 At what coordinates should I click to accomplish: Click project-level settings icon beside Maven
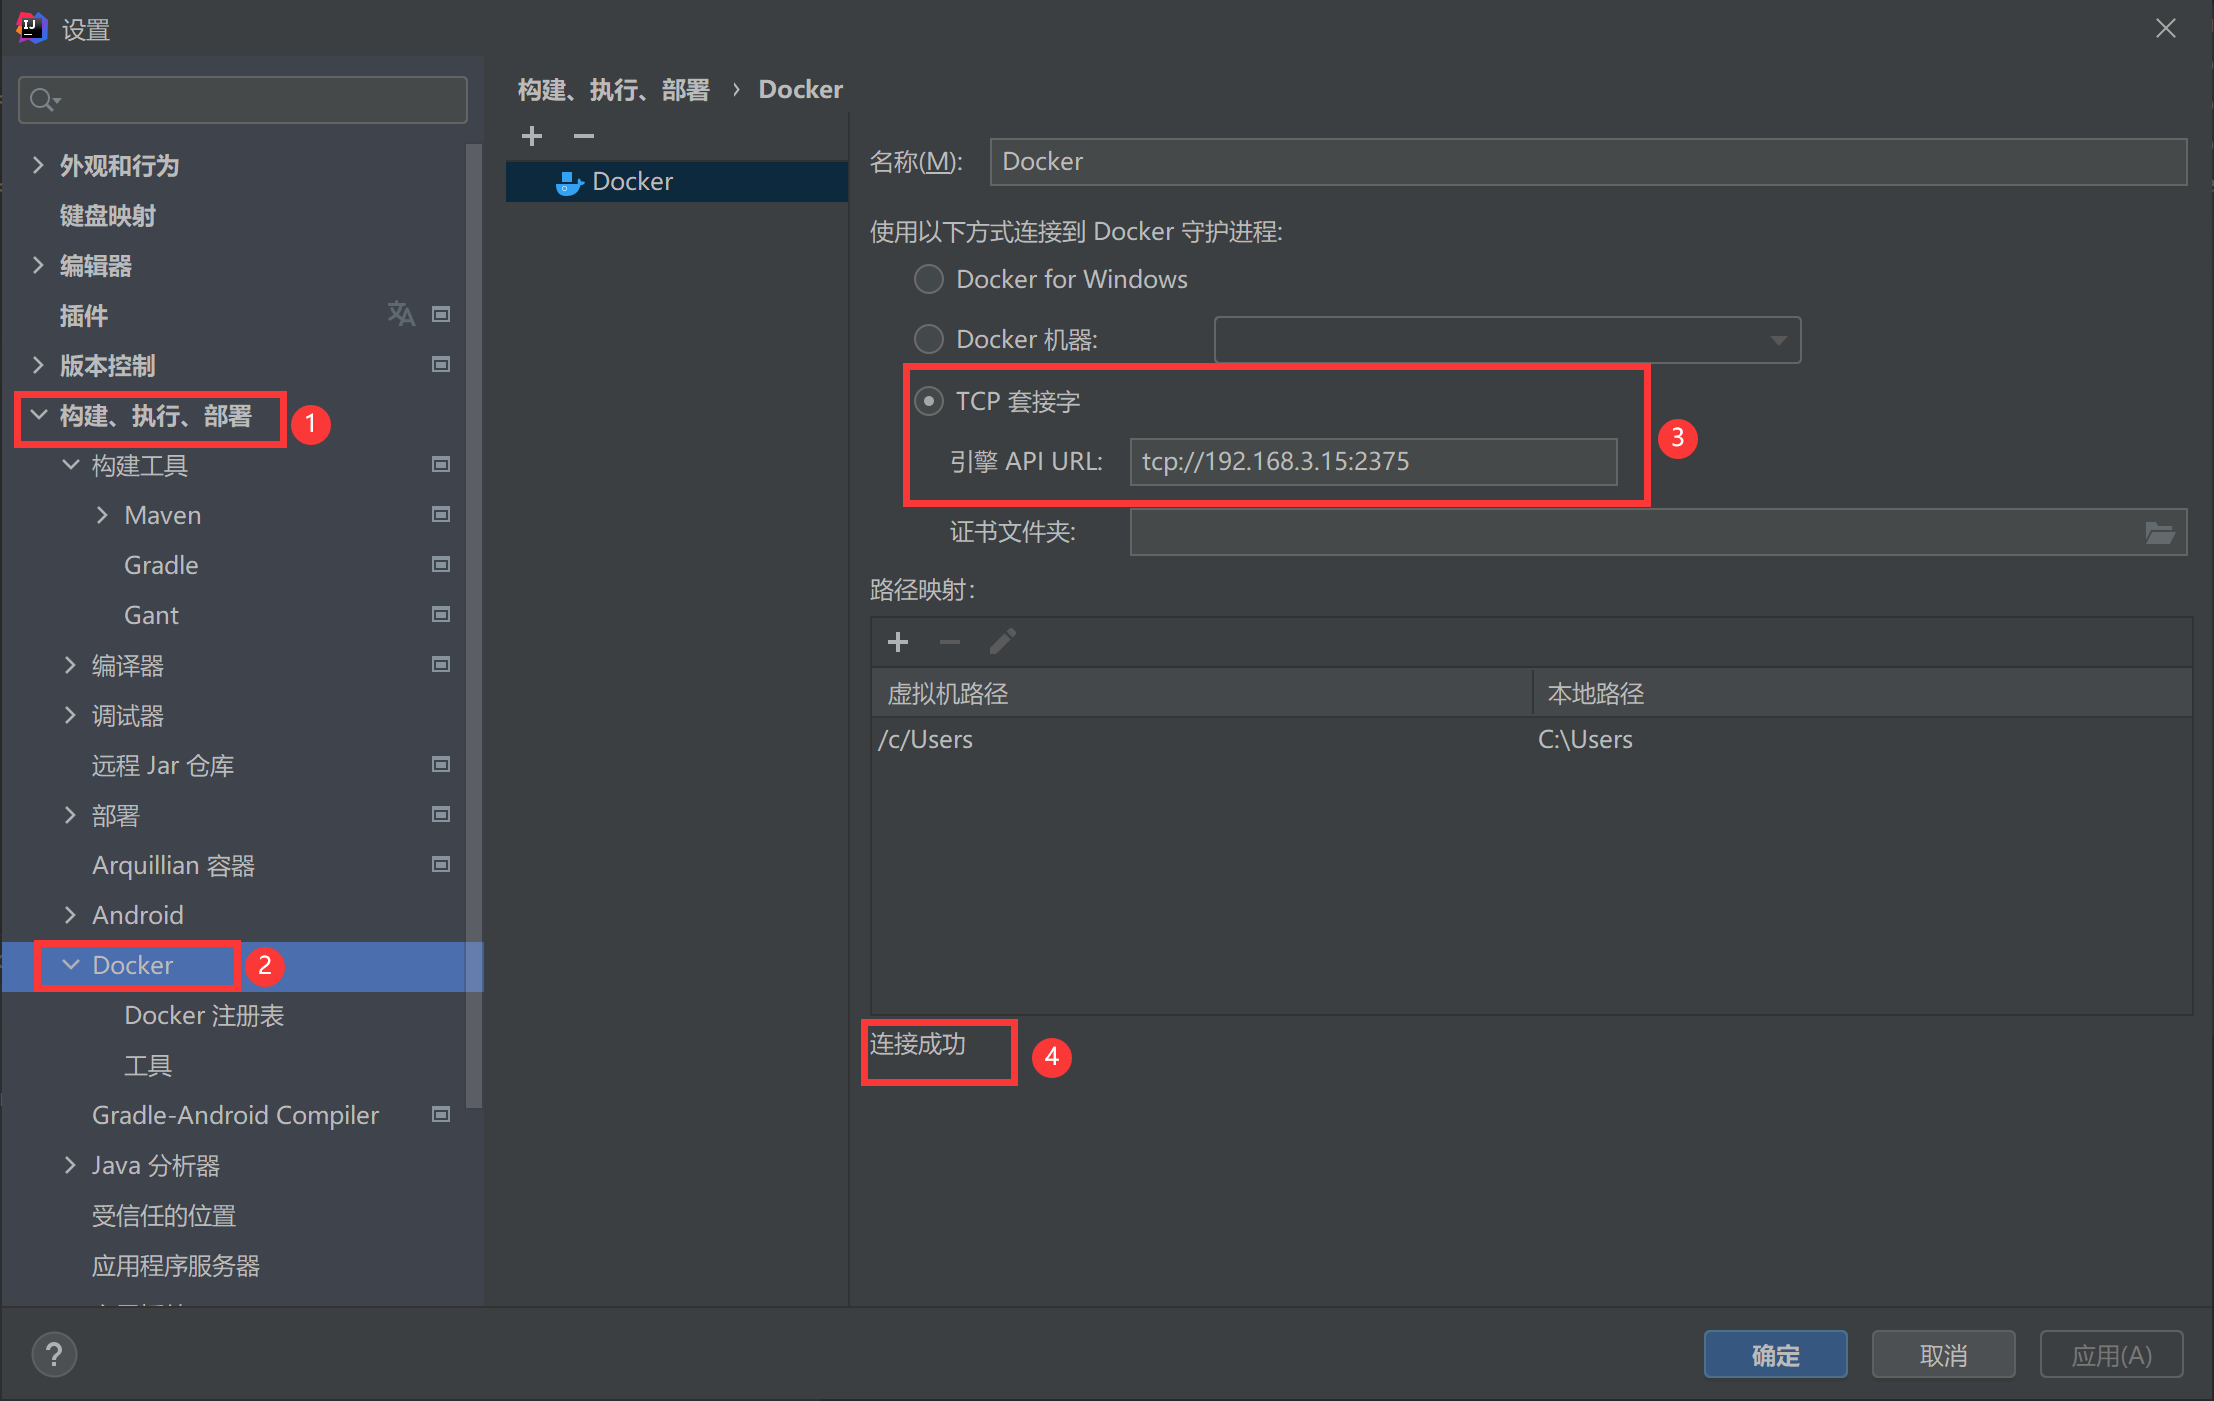point(440,515)
